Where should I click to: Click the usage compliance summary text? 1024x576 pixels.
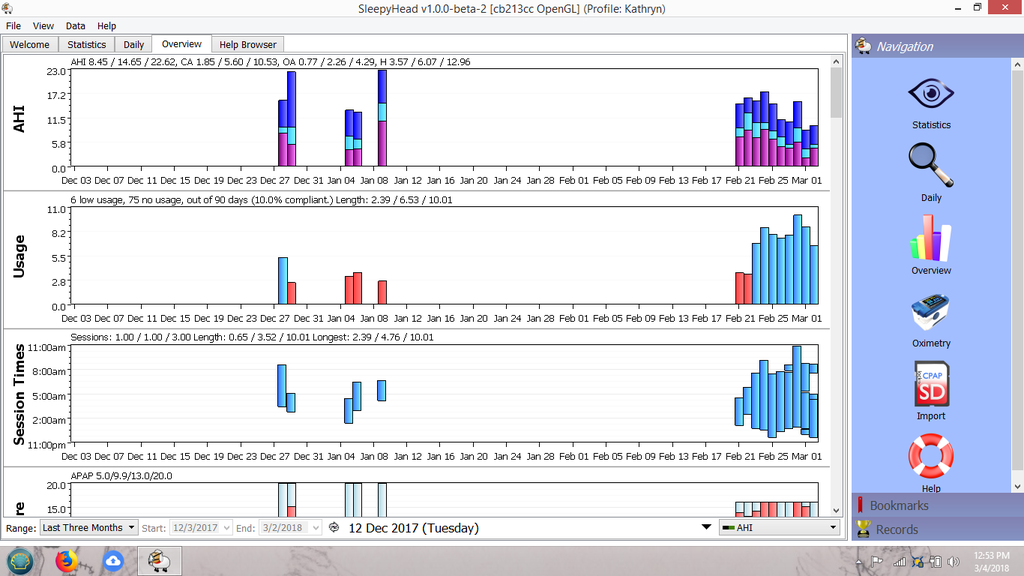(x=261, y=200)
